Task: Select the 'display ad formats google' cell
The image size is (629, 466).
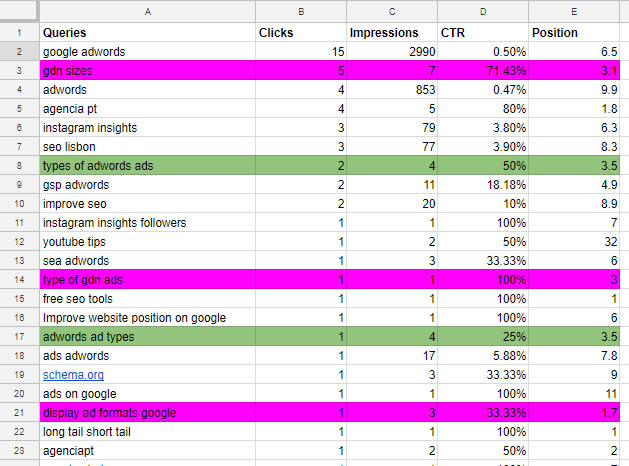Action: tap(148, 413)
